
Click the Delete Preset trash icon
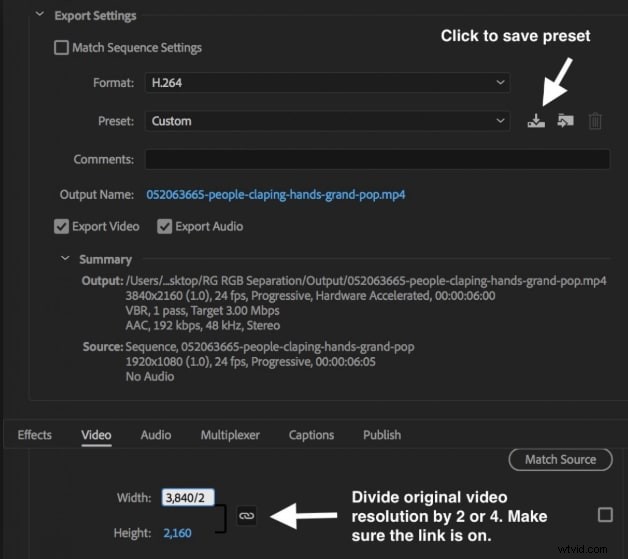pos(595,121)
